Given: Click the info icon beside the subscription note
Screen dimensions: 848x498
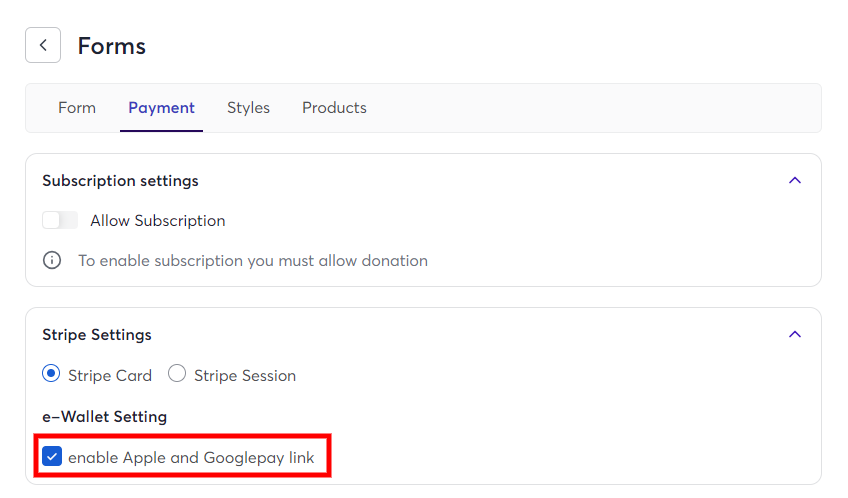Looking at the screenshot, I should [52, 260].
